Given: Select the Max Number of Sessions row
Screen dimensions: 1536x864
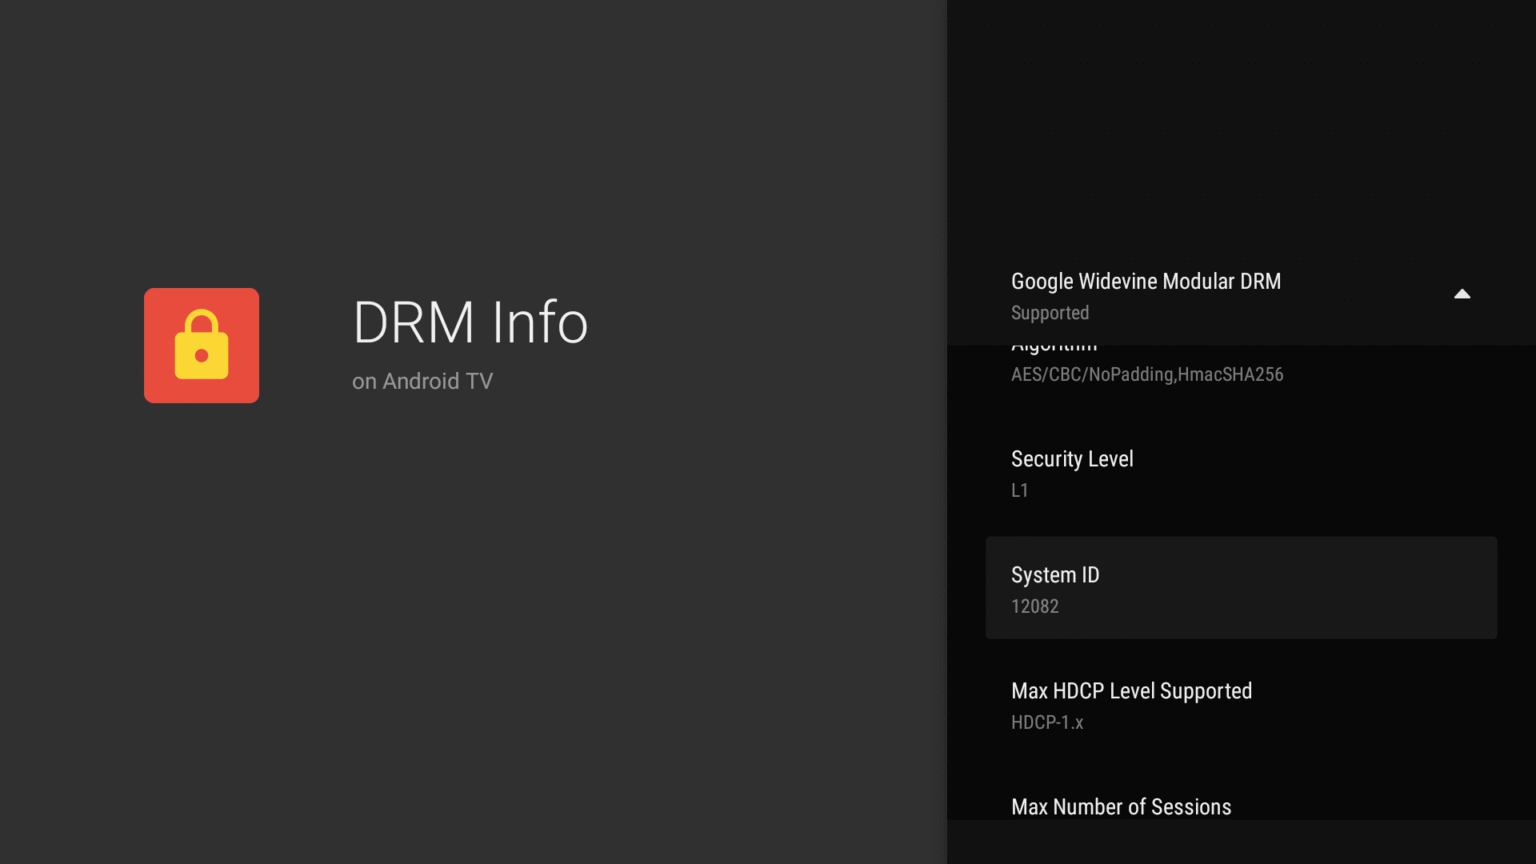Looking at the screenshot, I should pyautogui.click(x=1121, y=806).
